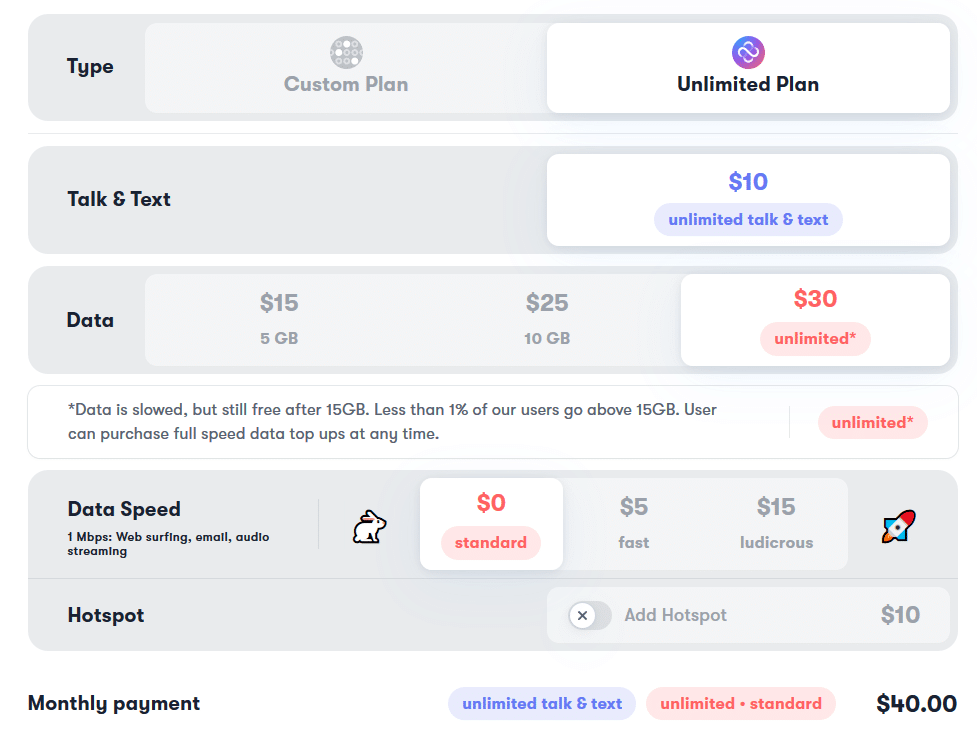
Task: Switch to the Custom Plan tab
Action: [x=346, y=68]
